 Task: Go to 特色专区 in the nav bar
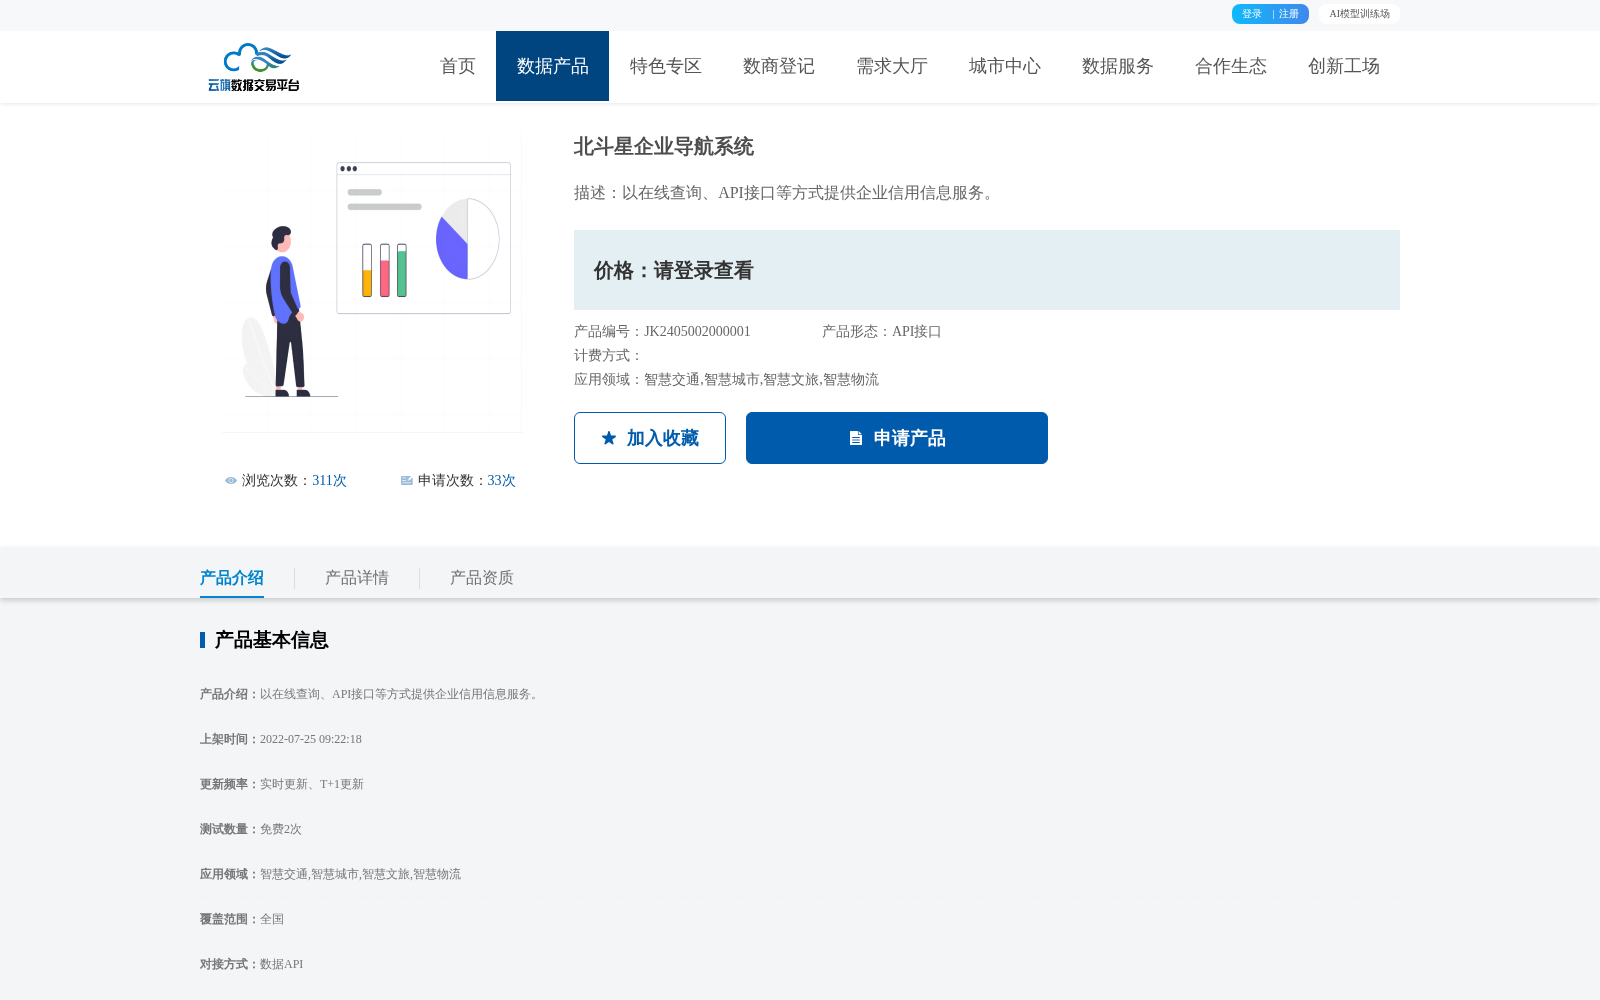[665, 66]
